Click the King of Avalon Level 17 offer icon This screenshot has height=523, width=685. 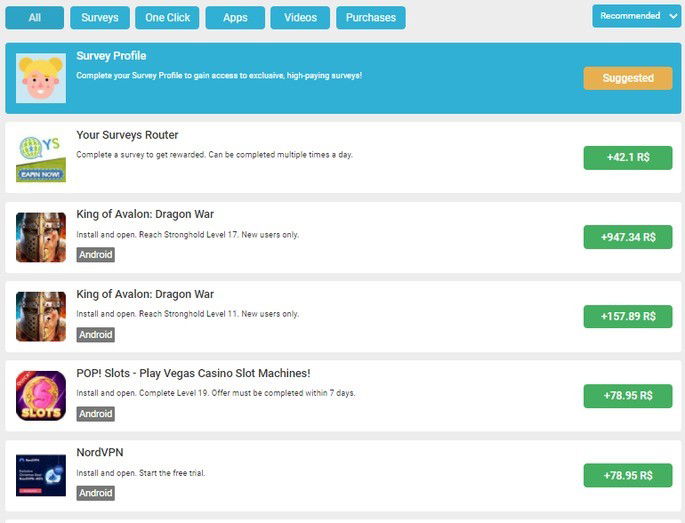click(x=41, y=237)
